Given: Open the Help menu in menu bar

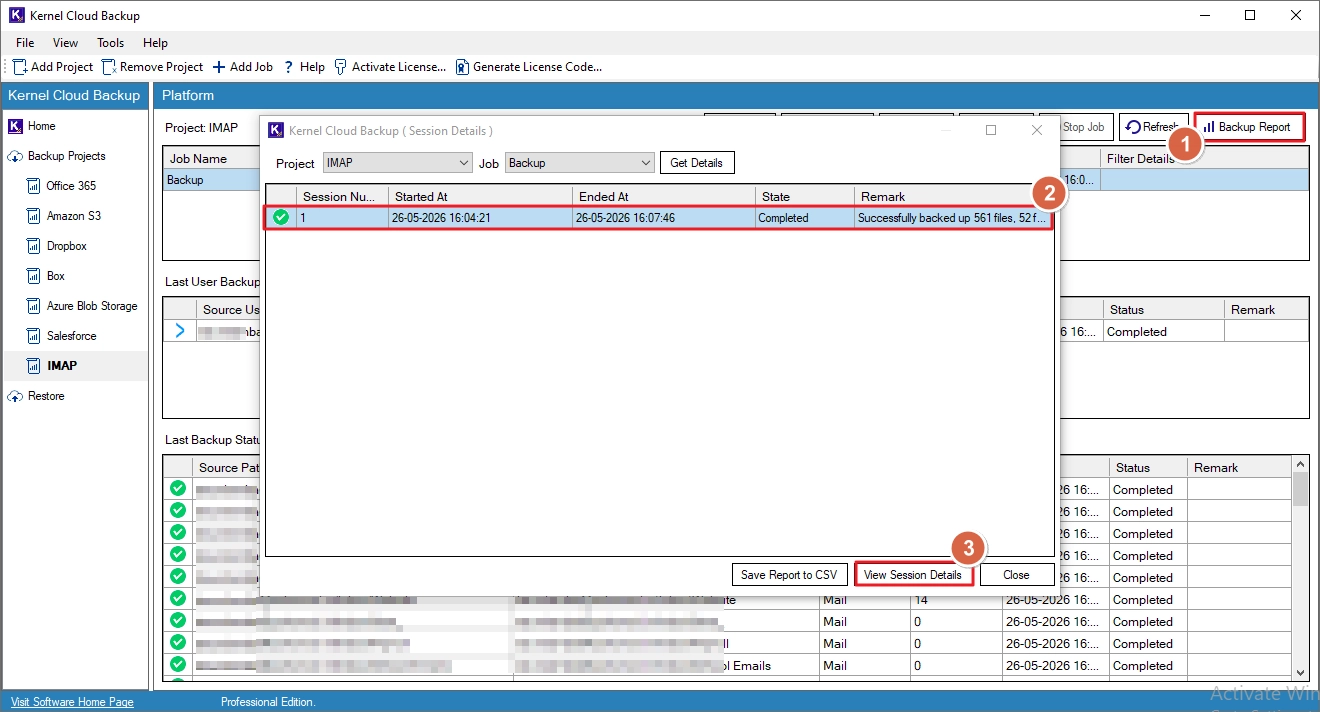Looking at the screenshot, I should pyautogui.click(x=155, y=43).
